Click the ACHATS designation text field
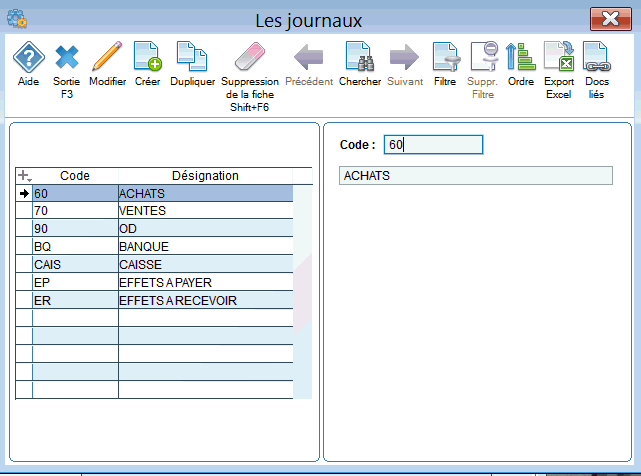 [x=475, y=176]
